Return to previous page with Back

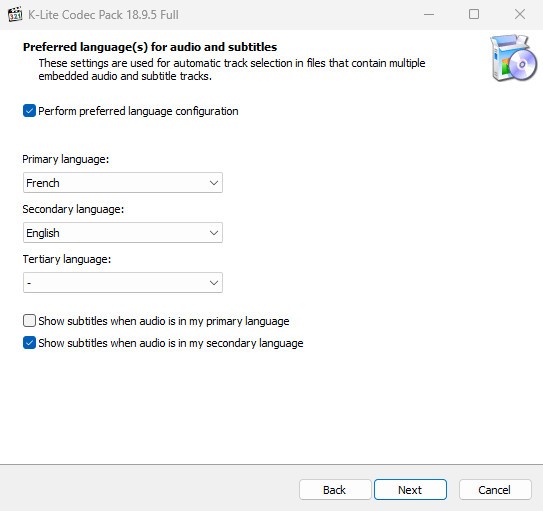pyautogui.click(x=335, y=490)
